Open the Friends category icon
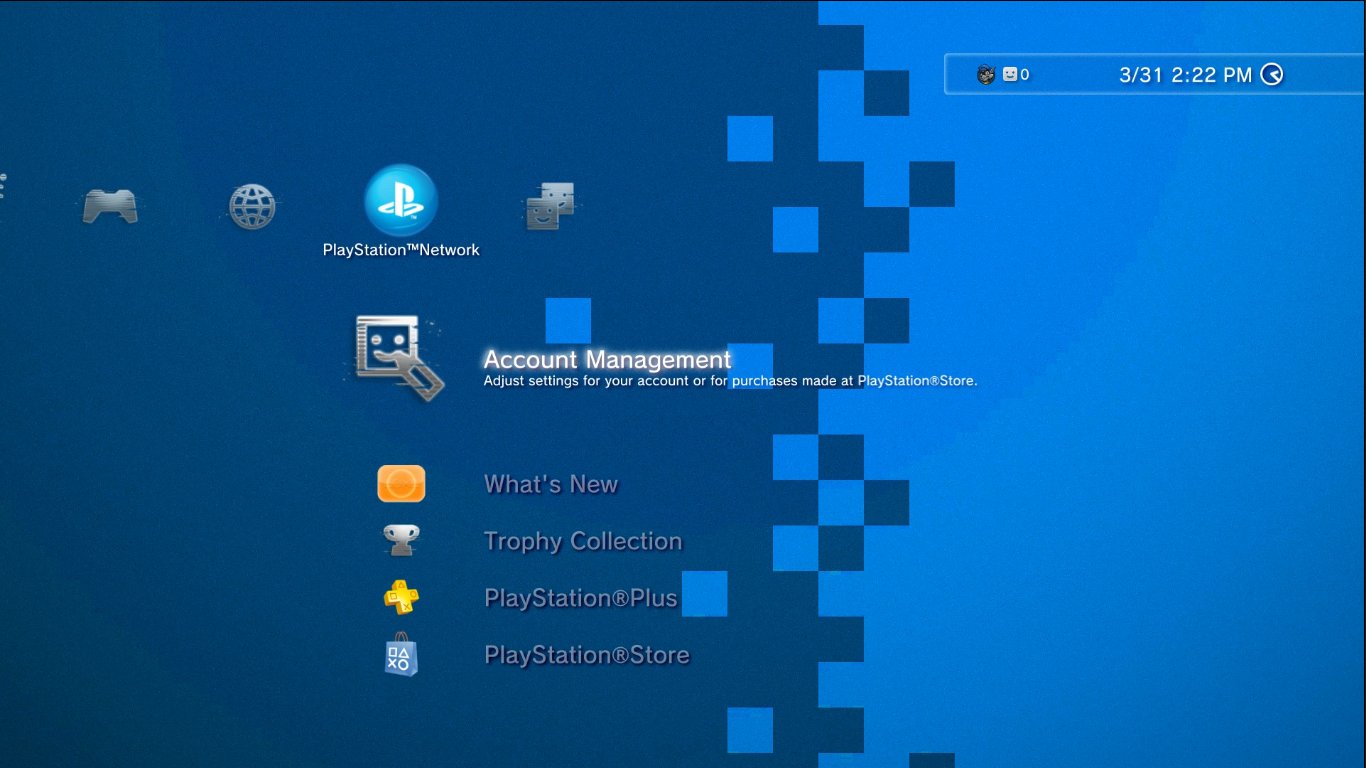The image size is (1366, 768). 550,206
